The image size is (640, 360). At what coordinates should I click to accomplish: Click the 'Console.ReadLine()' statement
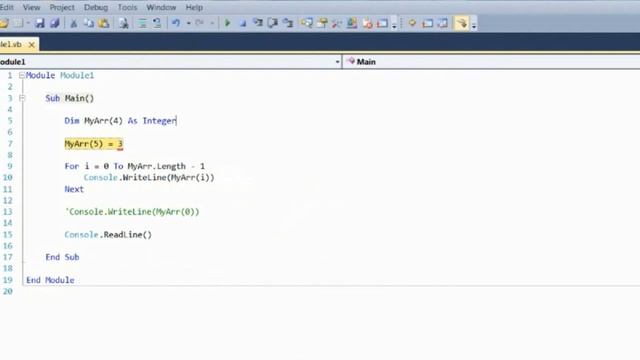[108, 235]
